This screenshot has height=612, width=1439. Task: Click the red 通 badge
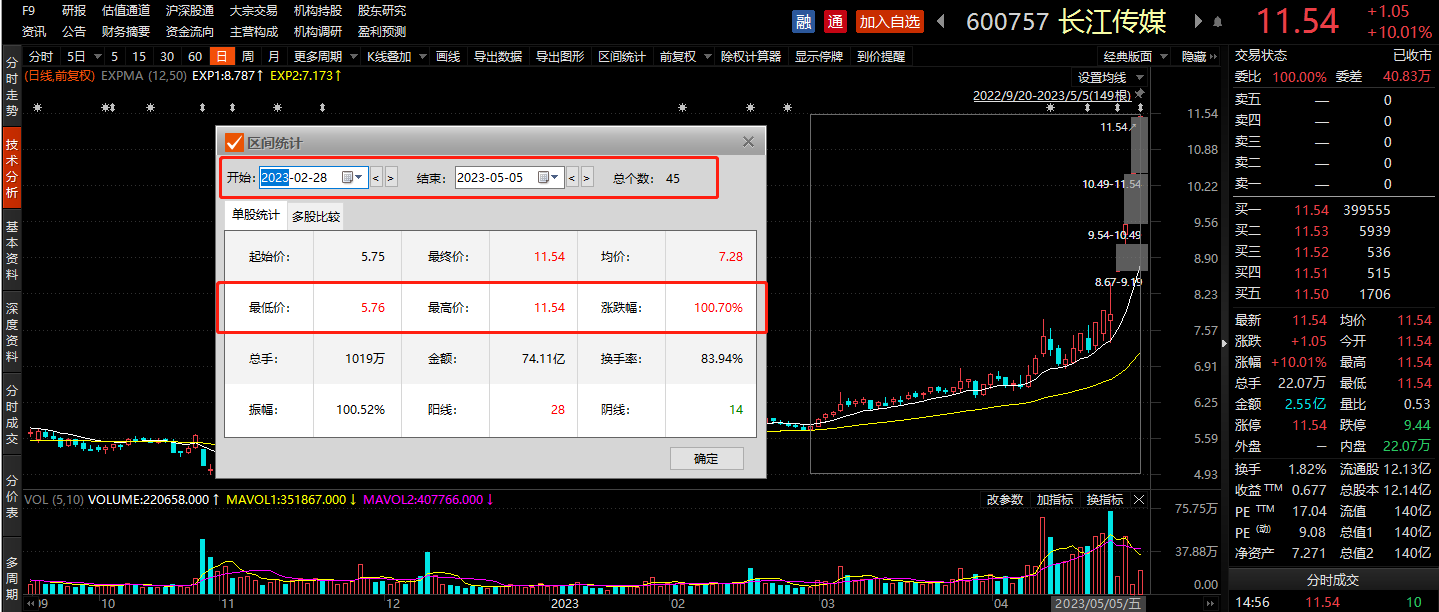pos(836,21)
